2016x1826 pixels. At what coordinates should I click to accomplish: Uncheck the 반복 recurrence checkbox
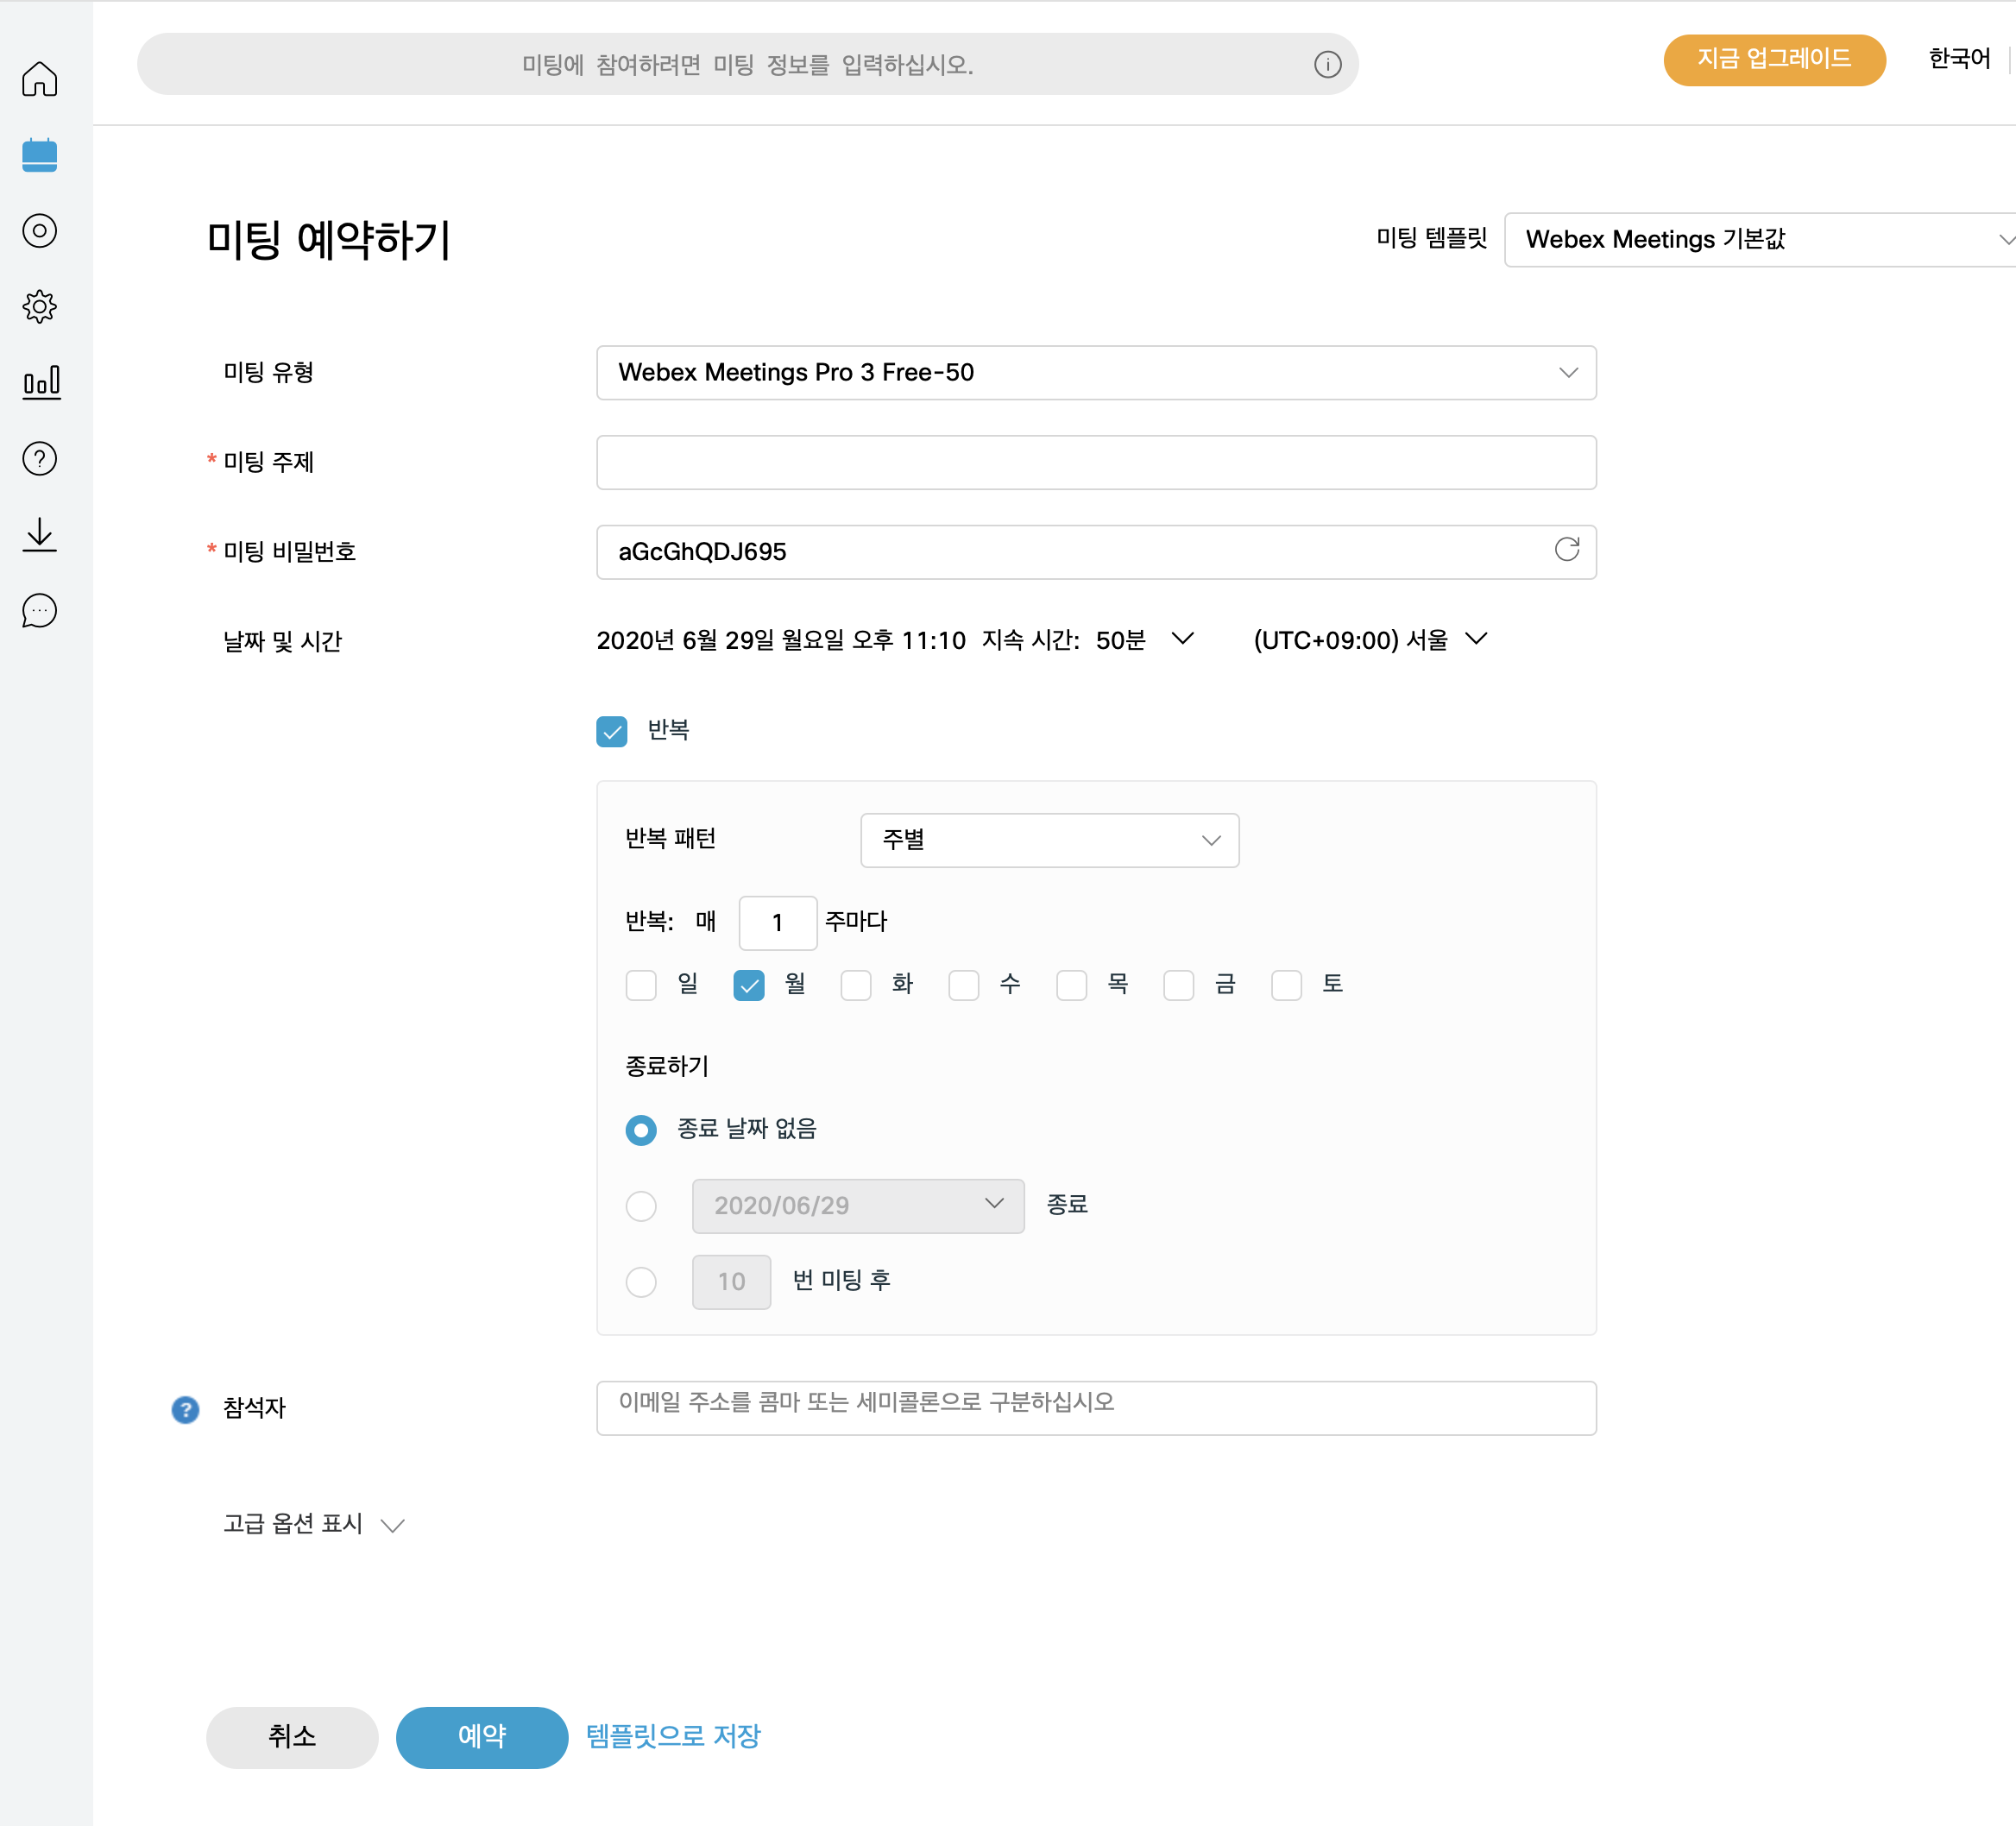click(x=612, y=732)
